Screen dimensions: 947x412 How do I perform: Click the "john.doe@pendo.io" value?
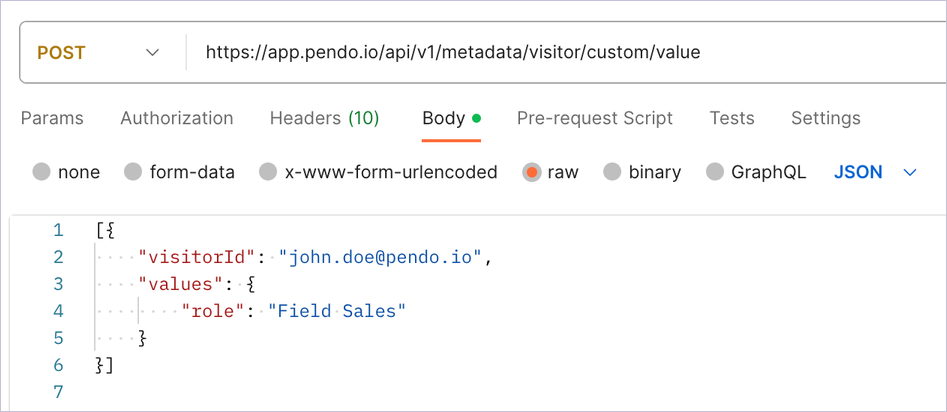381,257
